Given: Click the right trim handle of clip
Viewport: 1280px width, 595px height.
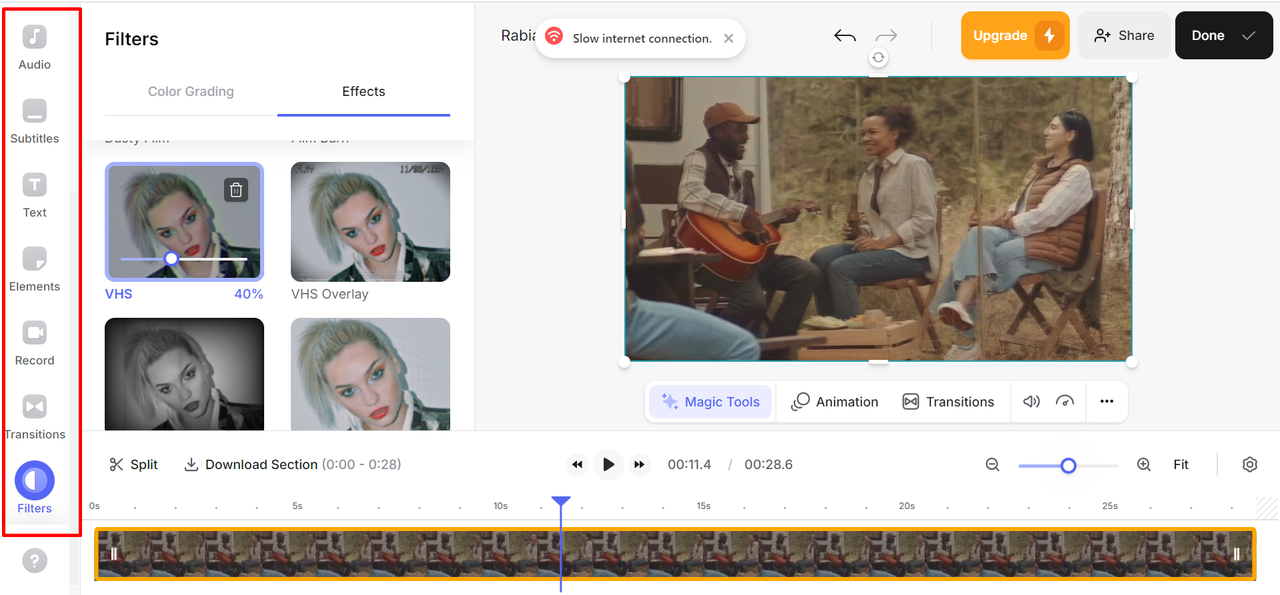Looking at the screenshot, I should coord(1236,554).
